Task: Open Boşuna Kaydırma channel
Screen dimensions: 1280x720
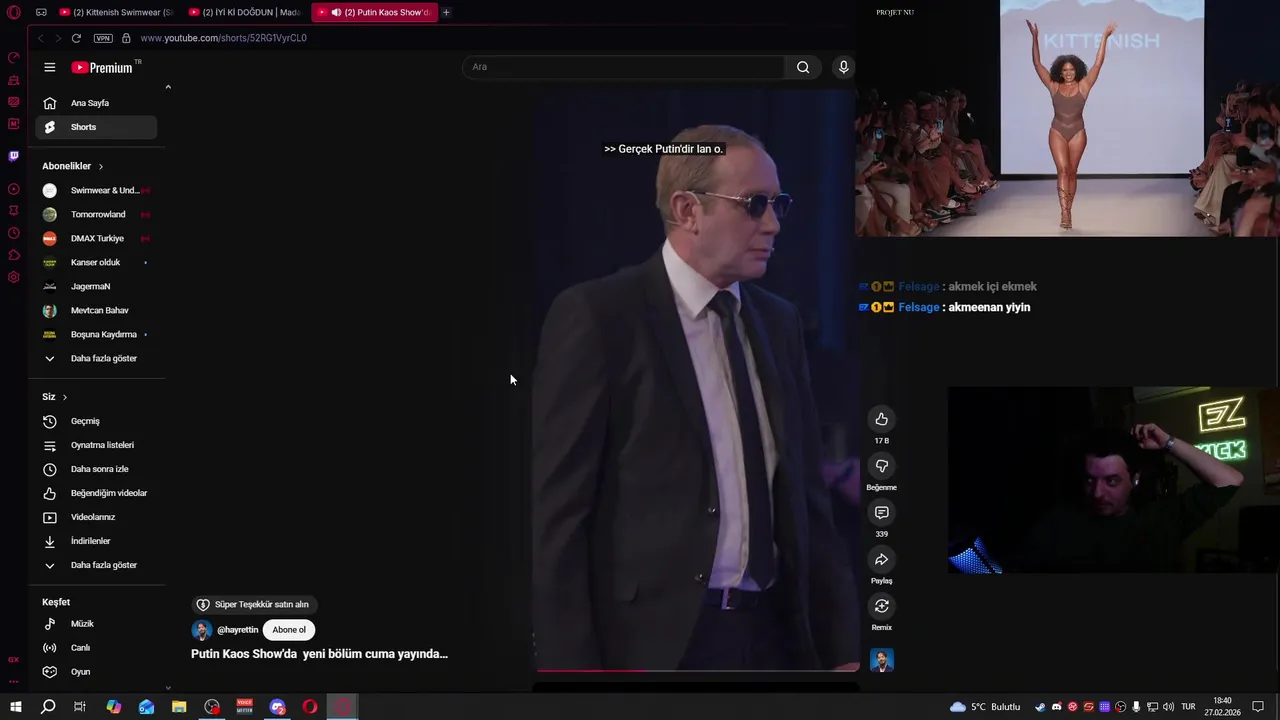Action: 96,334
